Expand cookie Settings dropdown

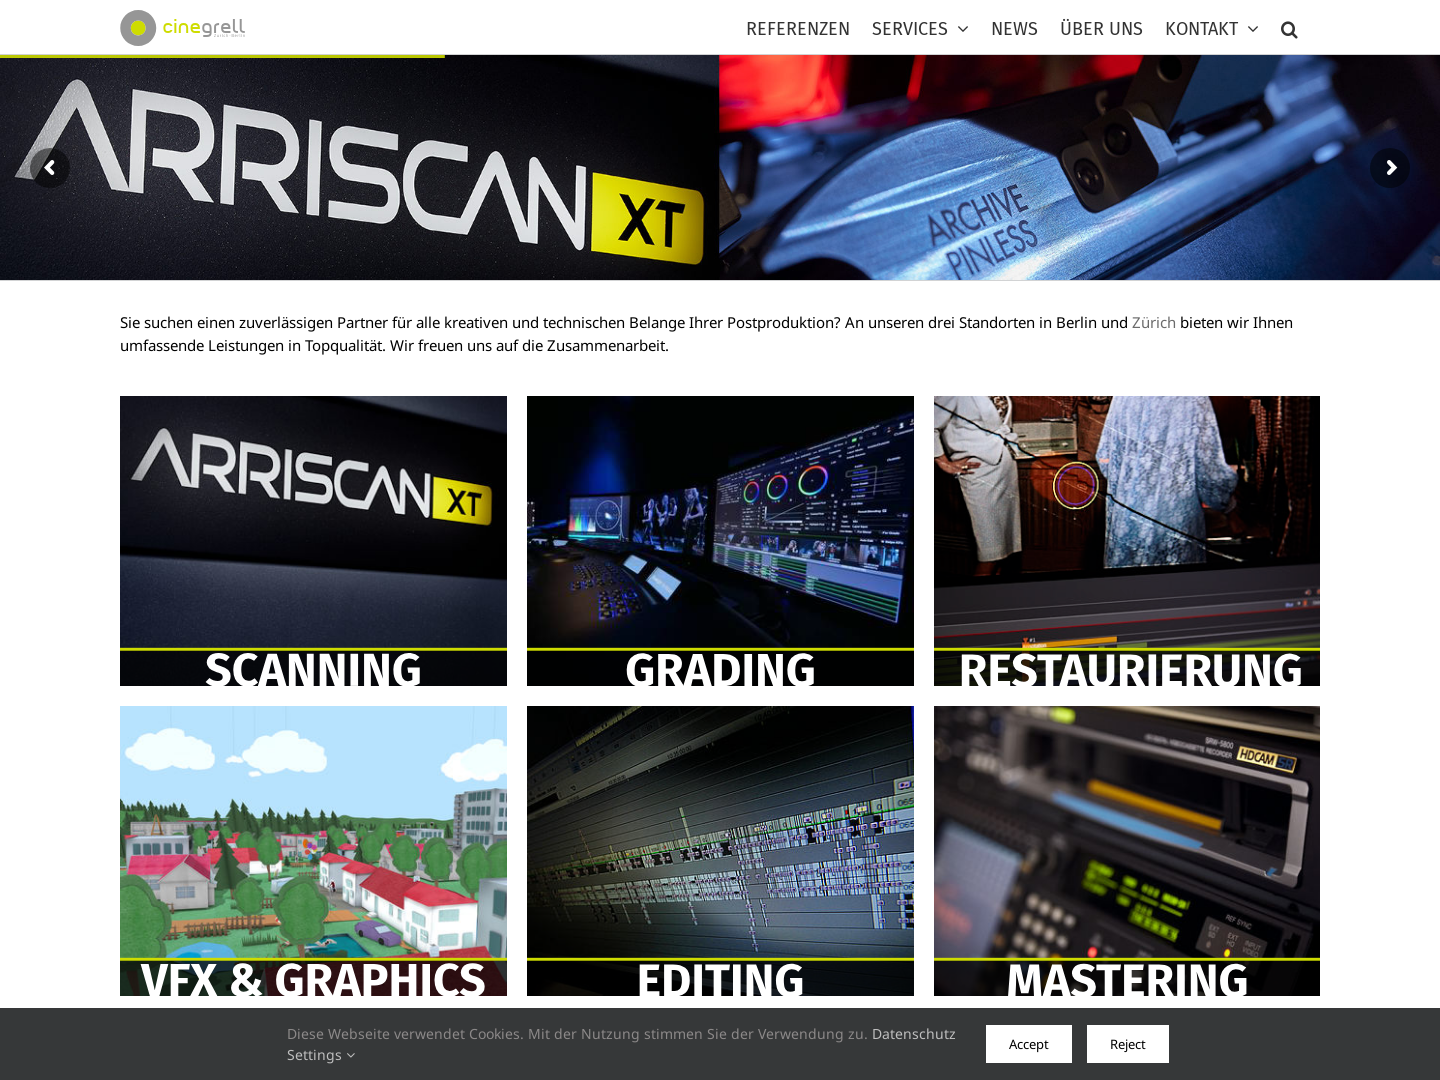tap(321, 1055)
